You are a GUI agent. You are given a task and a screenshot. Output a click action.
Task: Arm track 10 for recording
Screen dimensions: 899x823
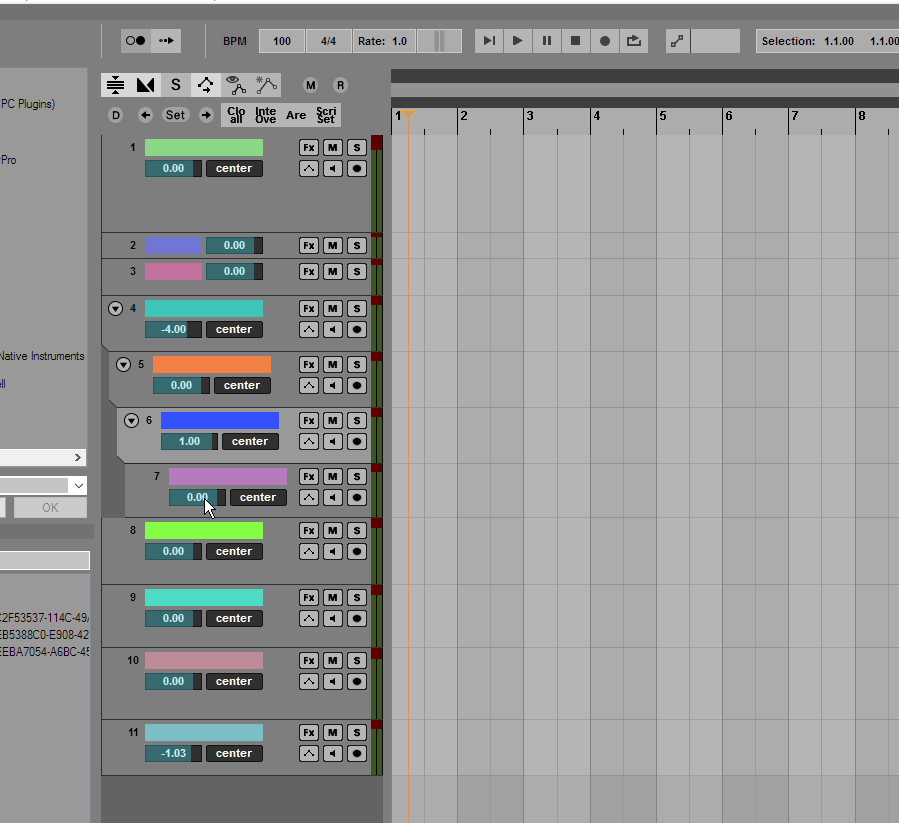tap(357, 681)
